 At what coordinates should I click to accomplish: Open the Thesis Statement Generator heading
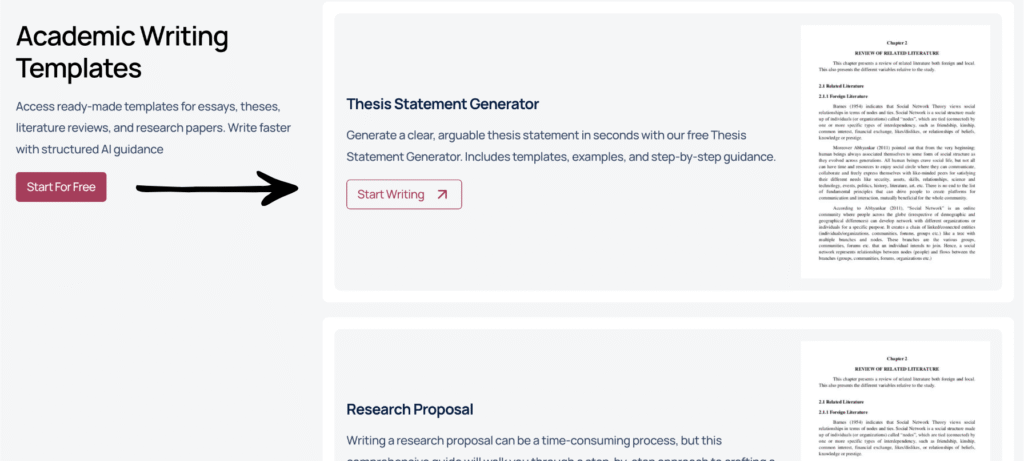click(442, 104)
